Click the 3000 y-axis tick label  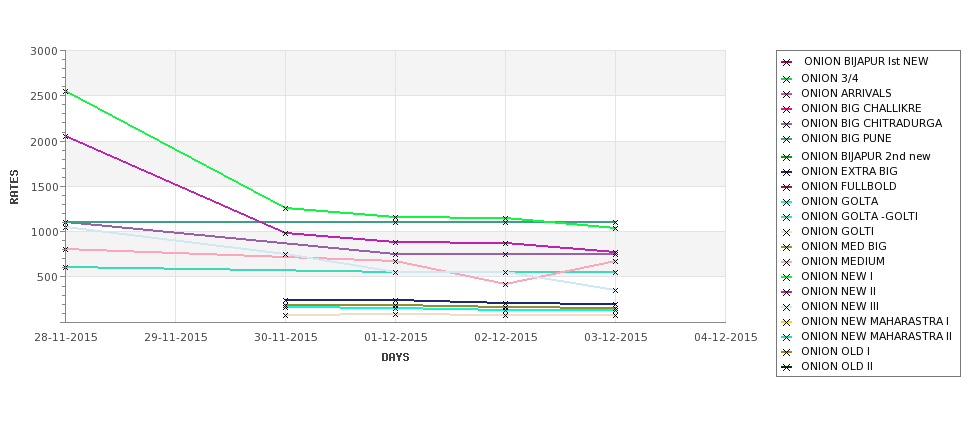click(x=44, y=51)
